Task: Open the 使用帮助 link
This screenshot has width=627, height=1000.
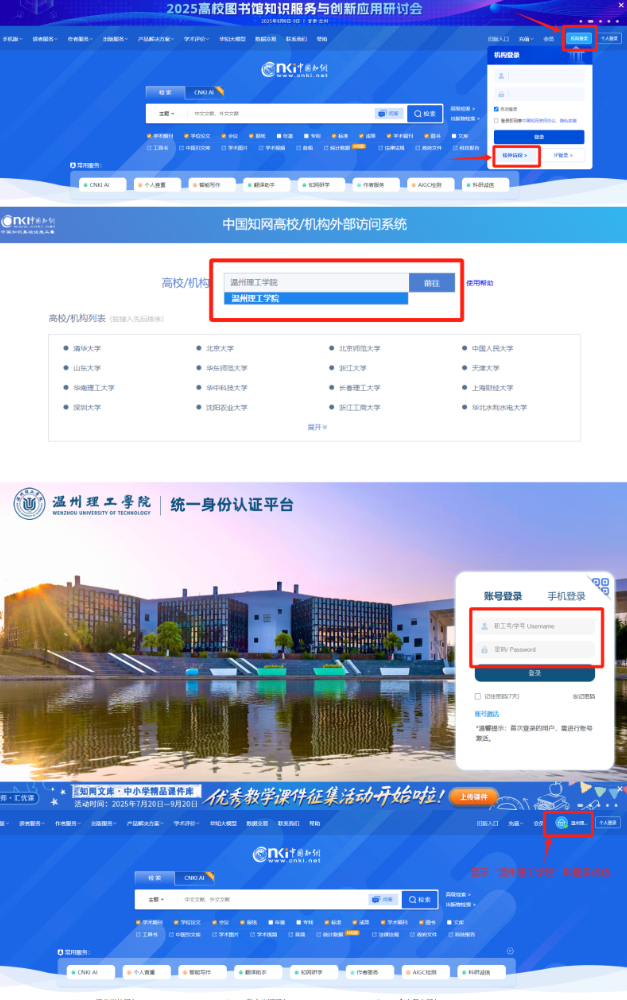Action: tap(480, 283)
